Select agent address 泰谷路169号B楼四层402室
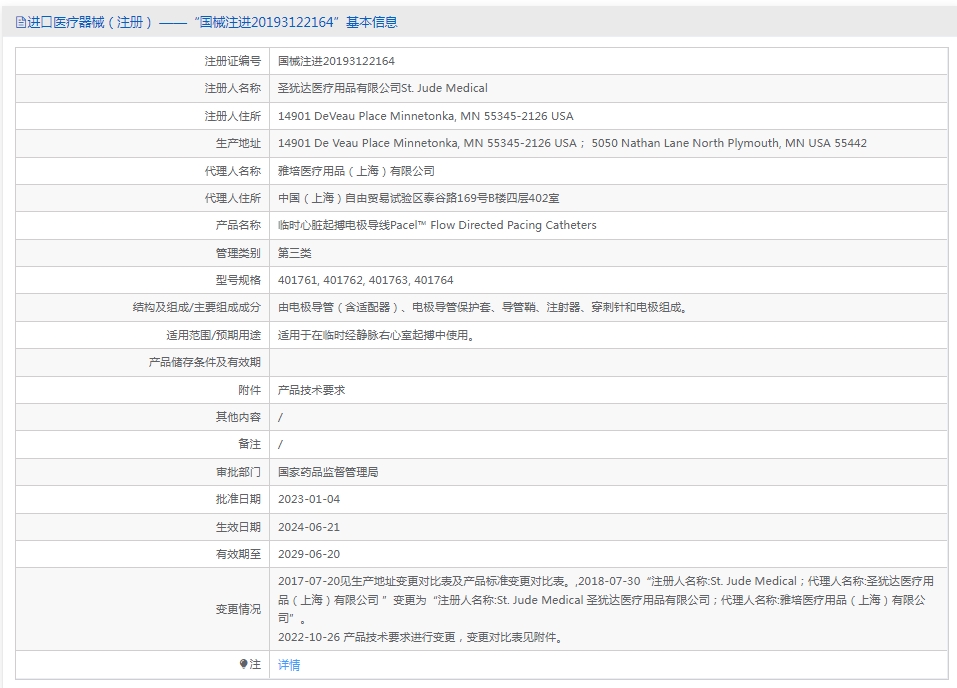Screen dimensions: 957x688 coord(419,198)
